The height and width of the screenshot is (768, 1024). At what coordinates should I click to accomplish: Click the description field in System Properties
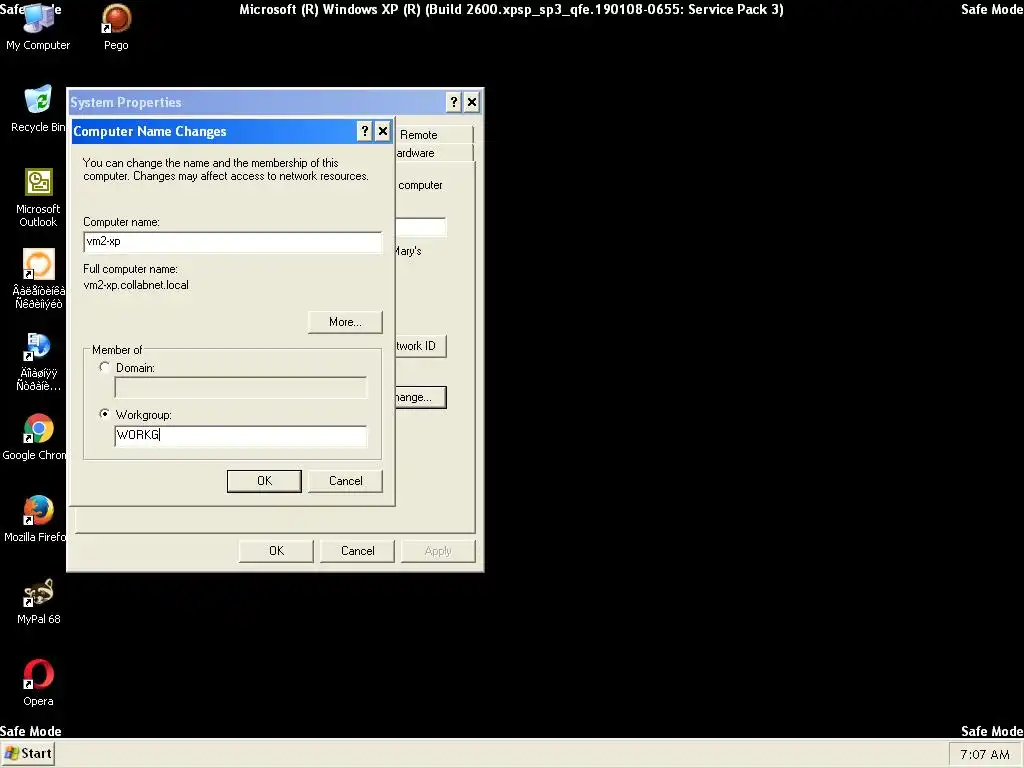421,227
